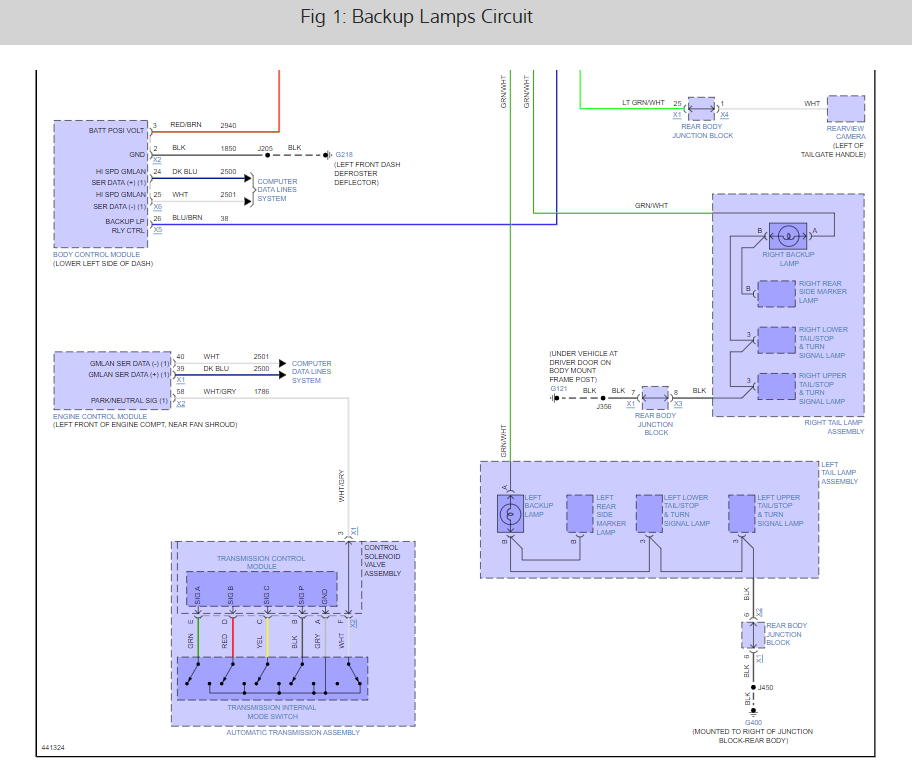Click the left upper tail/stop lamp box
This screenshot has height=784, width=912.
[x=742, y=514]
